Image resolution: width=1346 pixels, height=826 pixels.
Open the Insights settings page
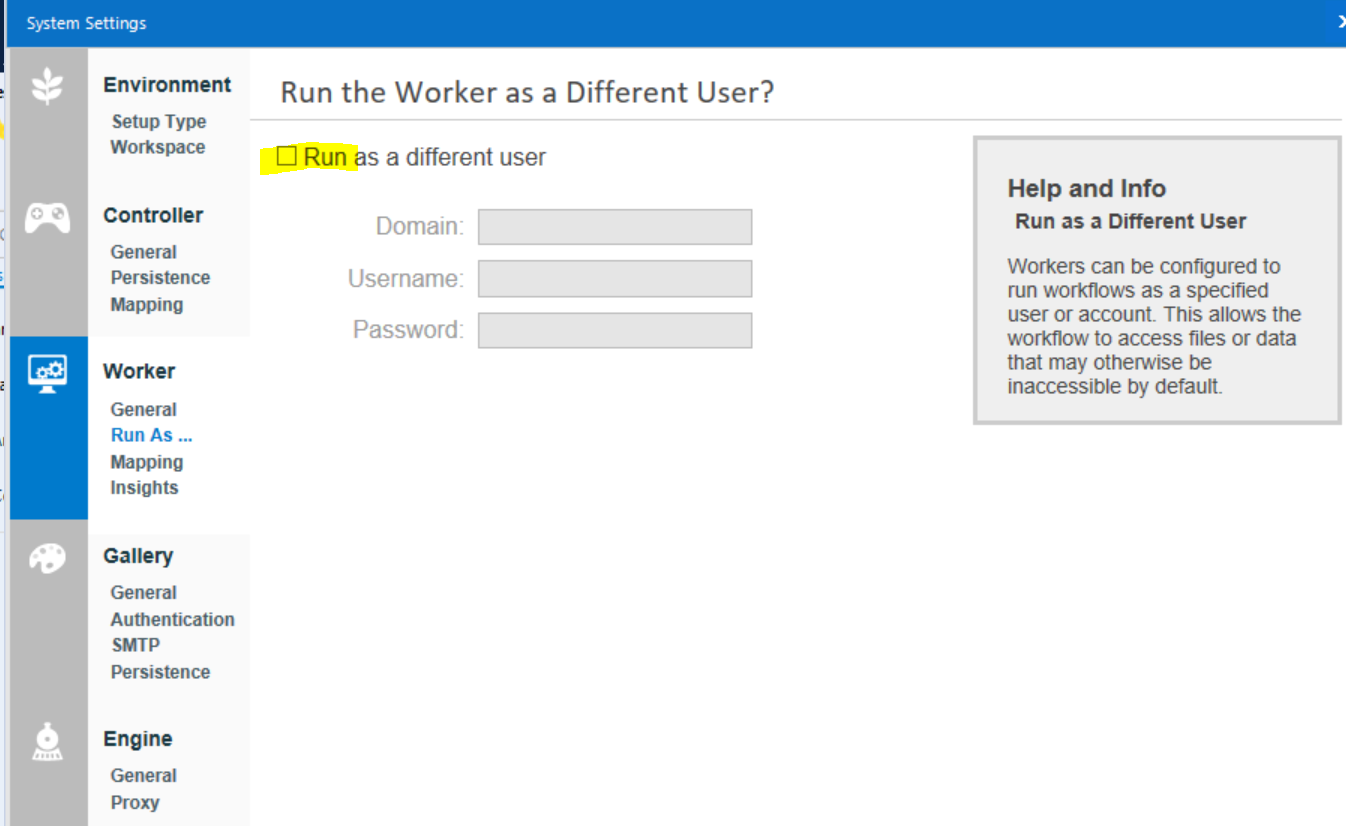click(144, 487)
